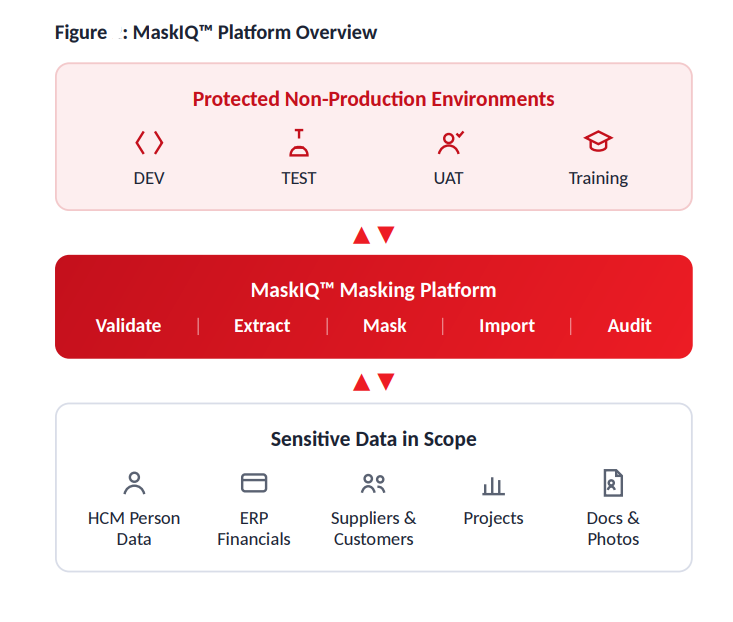This screenshot has width=733, height=622.
Task: Select the 'Training' label
Action: click(x=598, y=179)
